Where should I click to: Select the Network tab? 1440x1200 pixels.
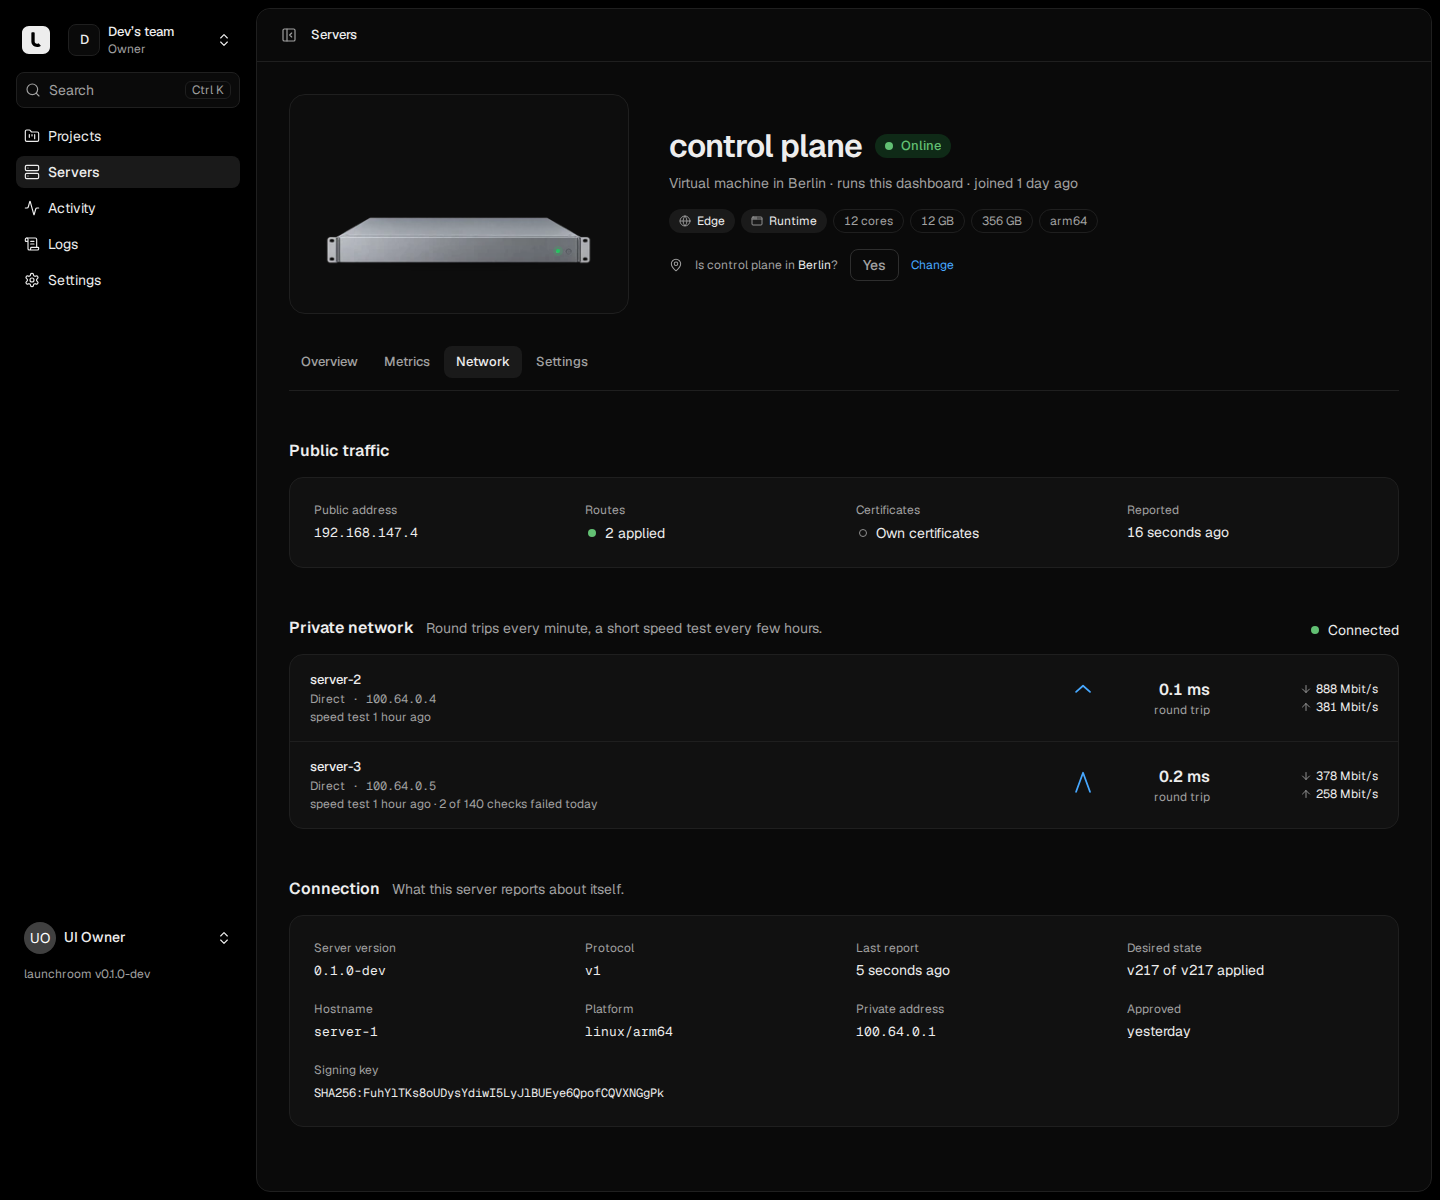483,362
